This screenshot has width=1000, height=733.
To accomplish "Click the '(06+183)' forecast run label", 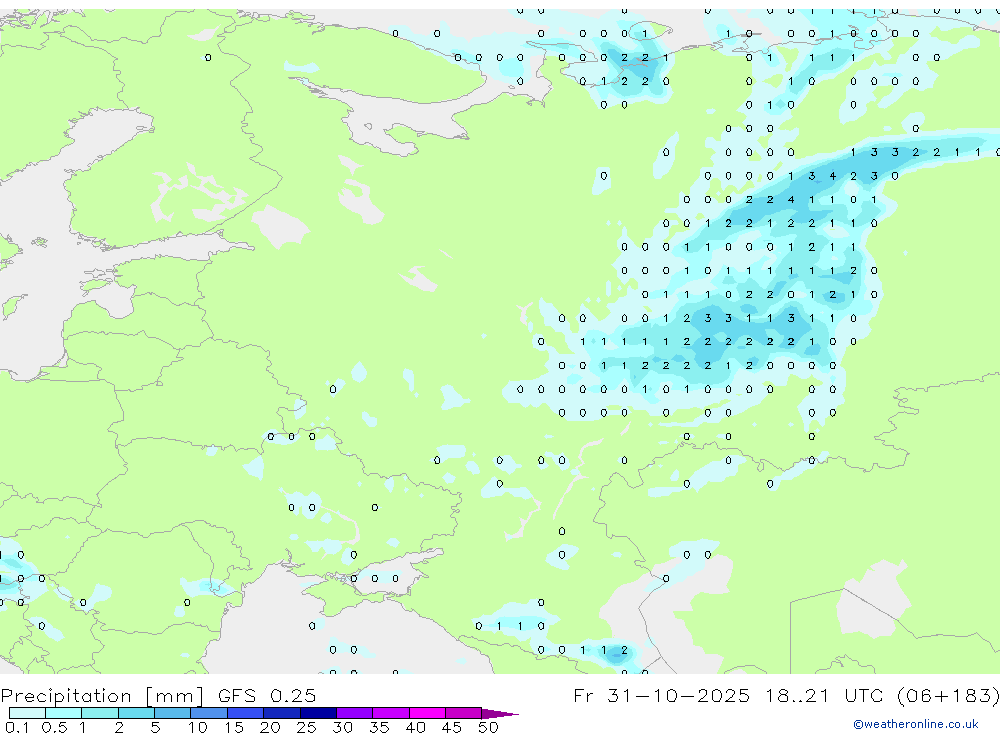I will click(x=948, y=695).
